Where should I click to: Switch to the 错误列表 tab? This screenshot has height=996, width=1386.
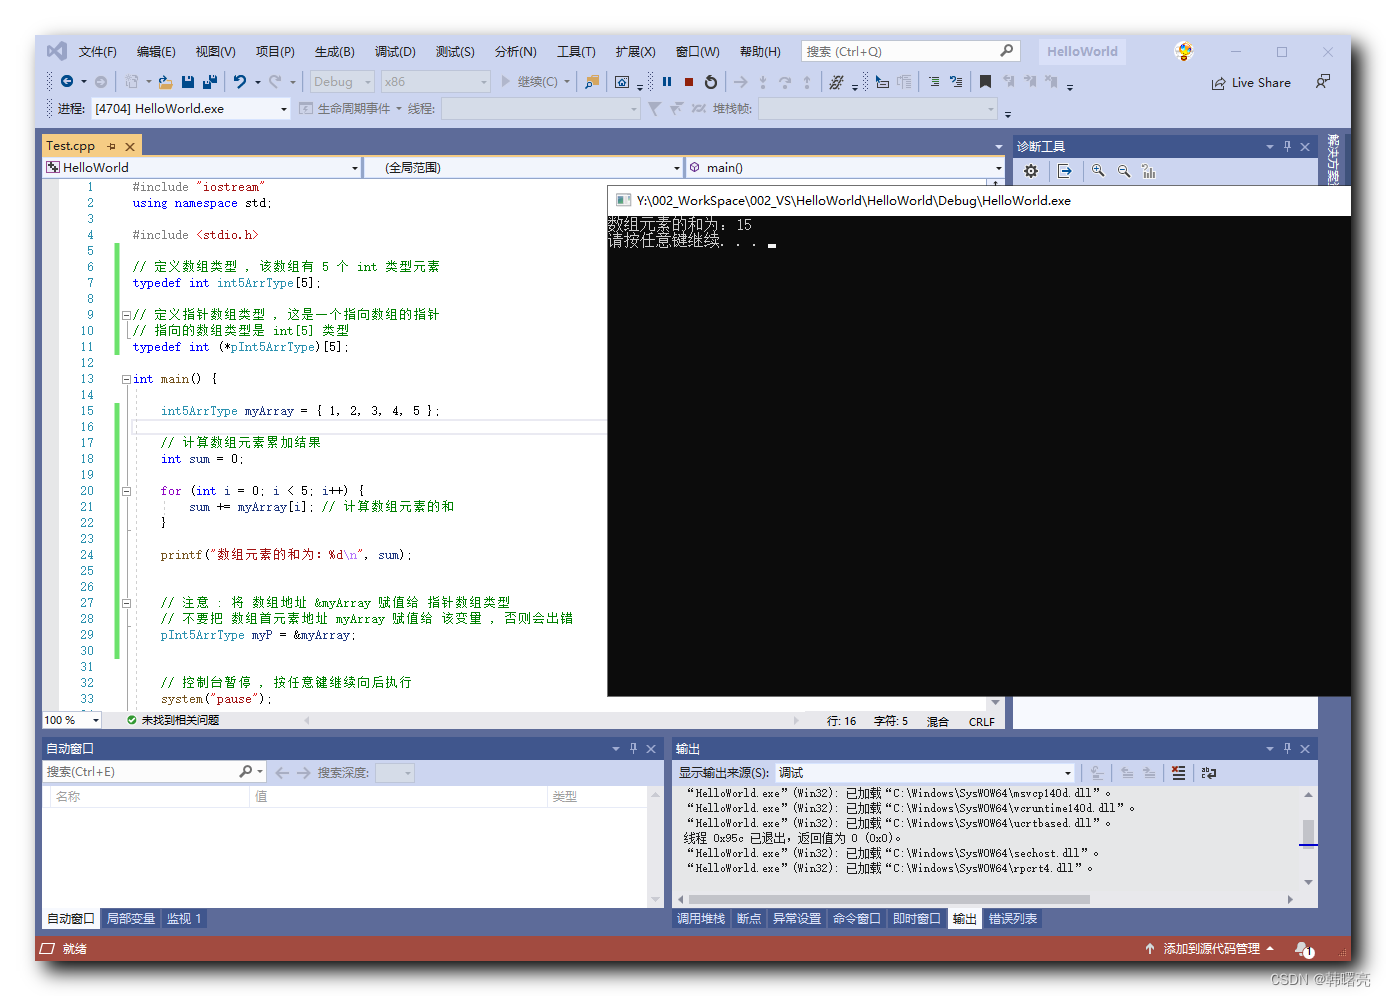click(x=1013, y=918)
